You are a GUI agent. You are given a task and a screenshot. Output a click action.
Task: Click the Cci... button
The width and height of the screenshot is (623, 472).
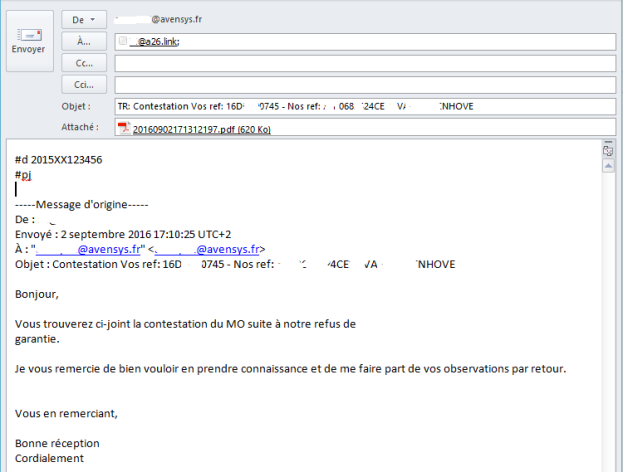(x=85, y=85)
